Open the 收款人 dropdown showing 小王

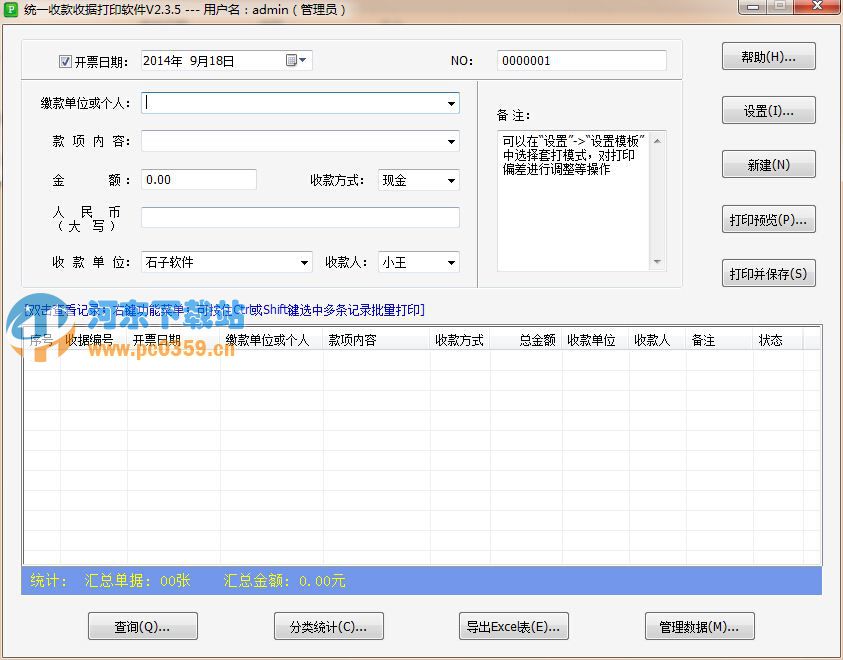pos(451,260)
